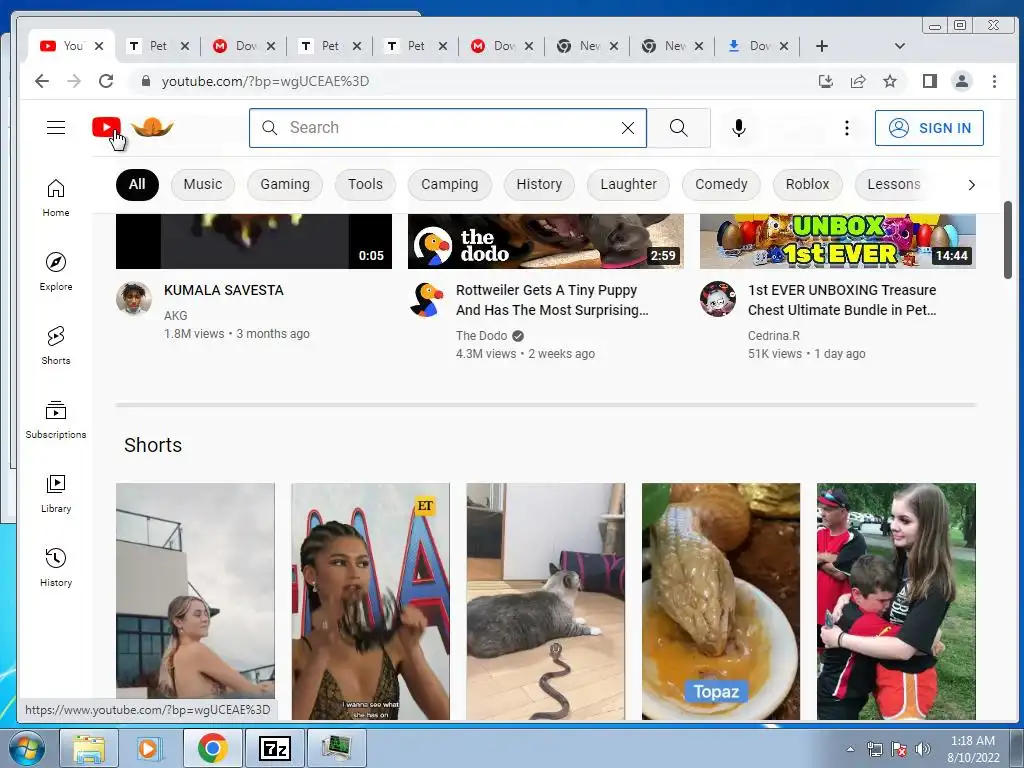Open the Chrome three-dot menu
The image size is (1024, 768).
994,81
